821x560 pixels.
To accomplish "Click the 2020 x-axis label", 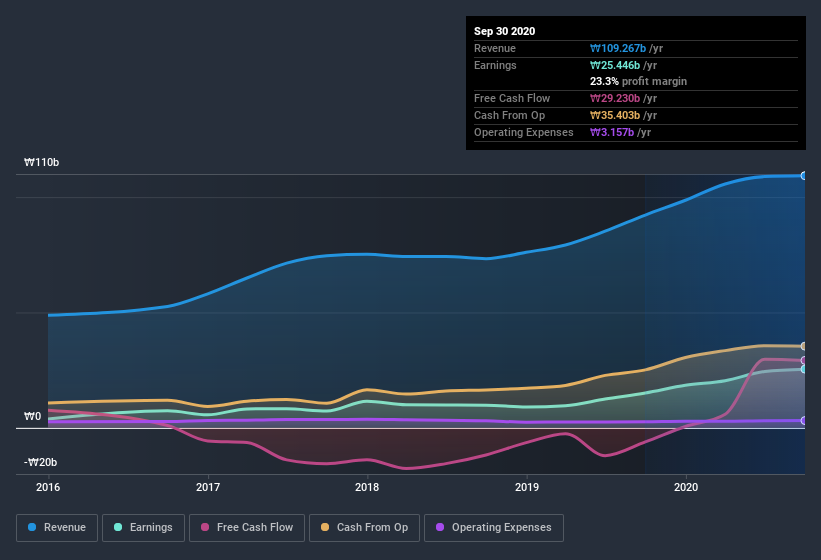I will tap(686, 487).
